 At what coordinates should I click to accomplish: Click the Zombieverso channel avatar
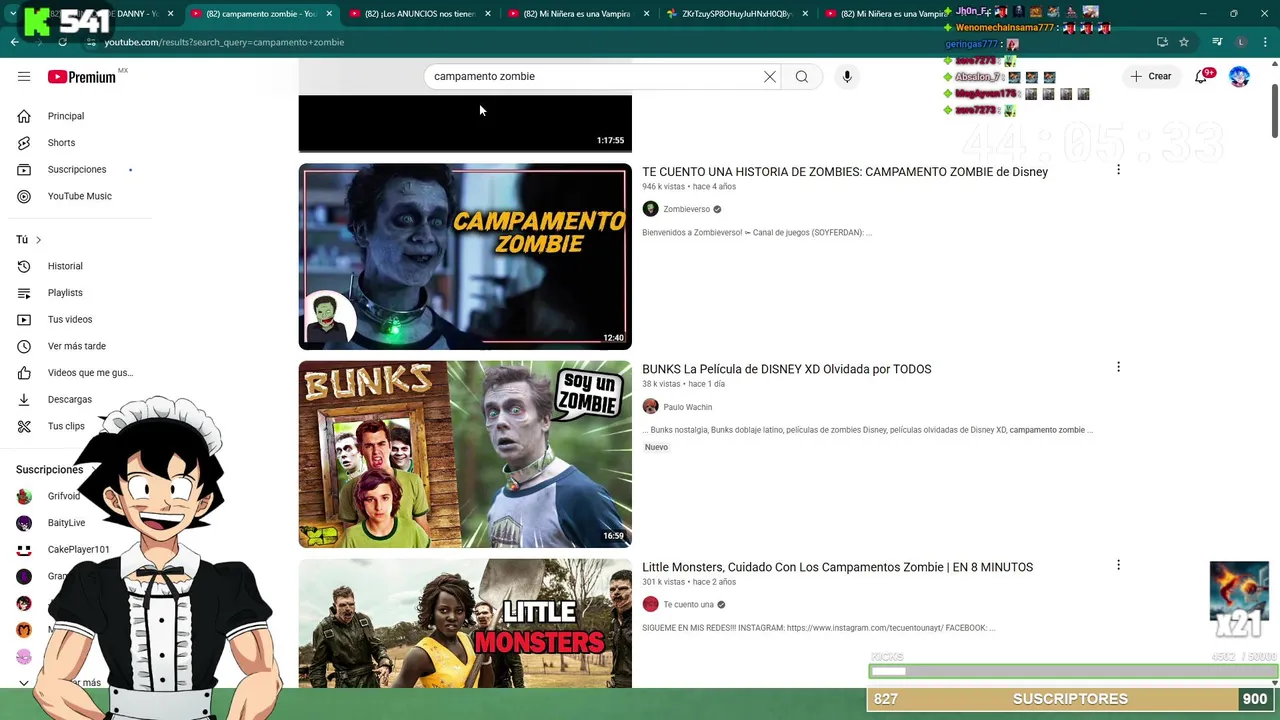(x=650, y=209)
